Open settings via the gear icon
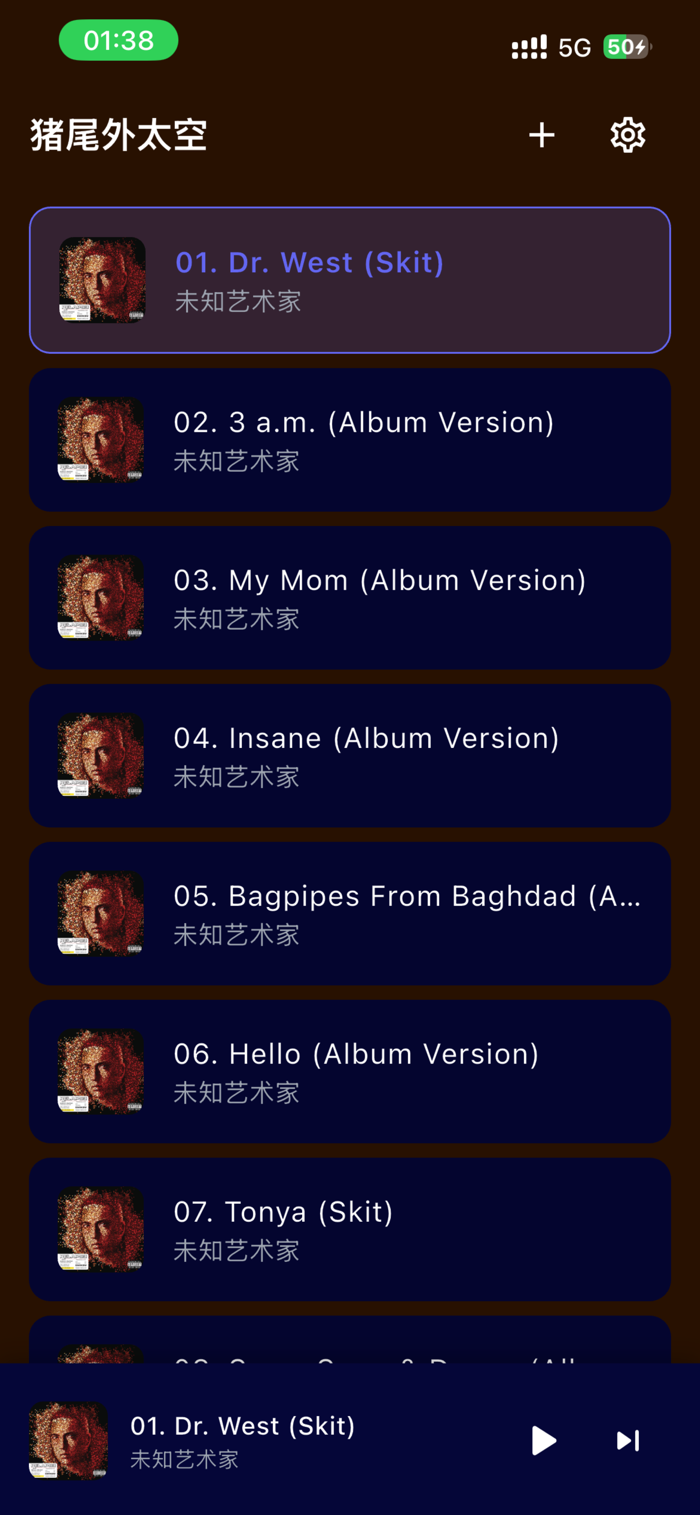 point(628,135)
